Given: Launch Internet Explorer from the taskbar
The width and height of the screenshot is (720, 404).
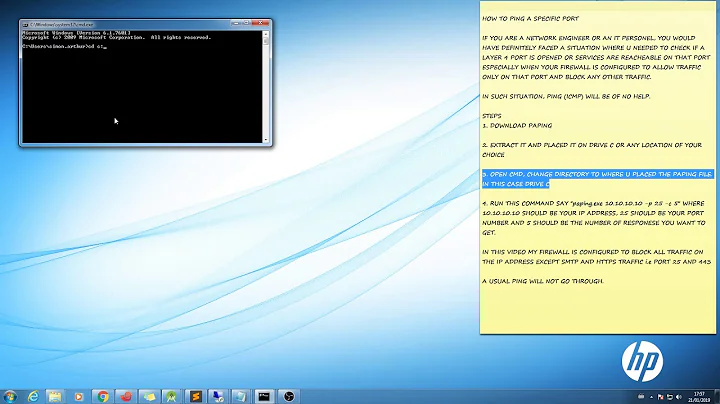Looking at the screenshot, I should [x=33, y=396].
